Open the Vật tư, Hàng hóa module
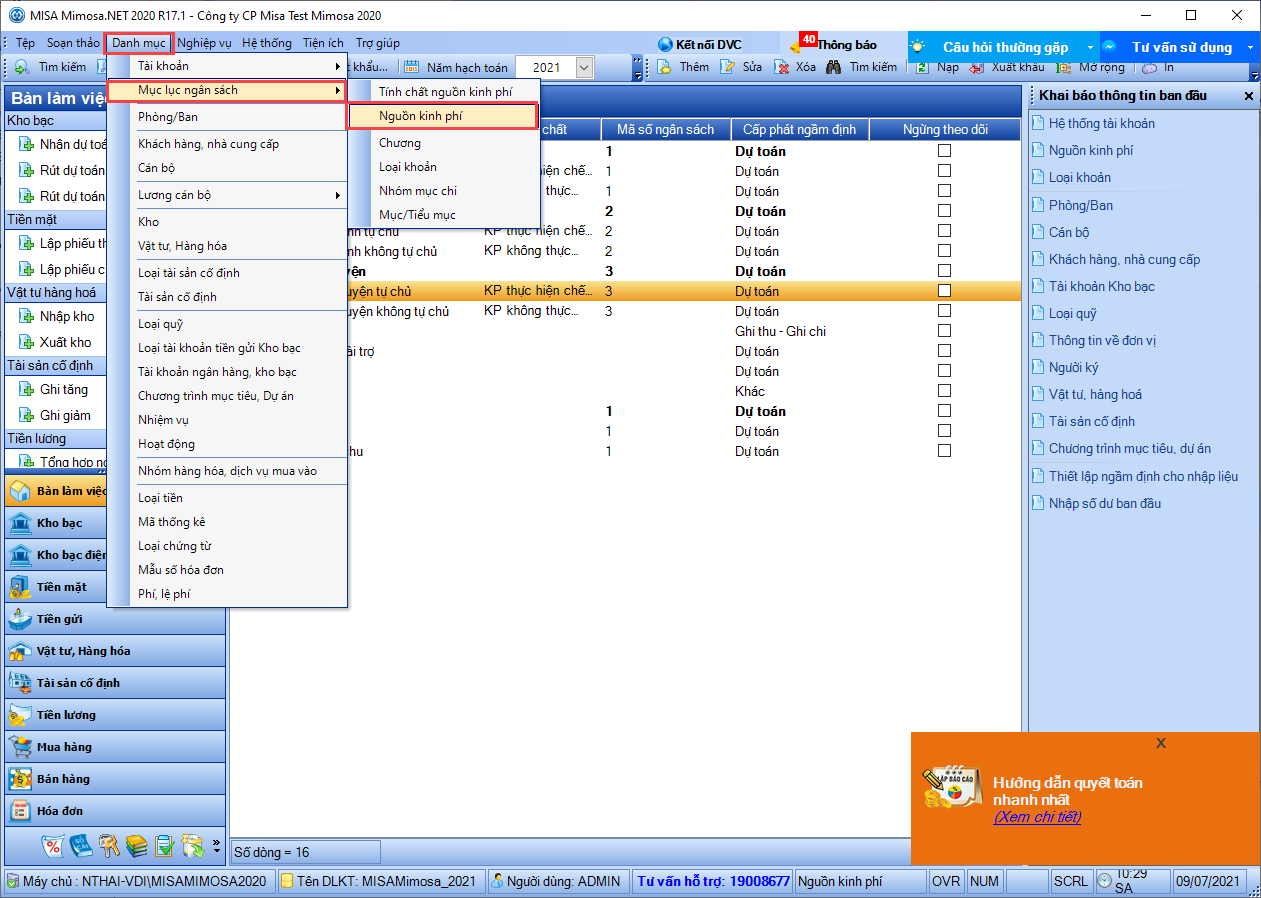 pos(115,651)
